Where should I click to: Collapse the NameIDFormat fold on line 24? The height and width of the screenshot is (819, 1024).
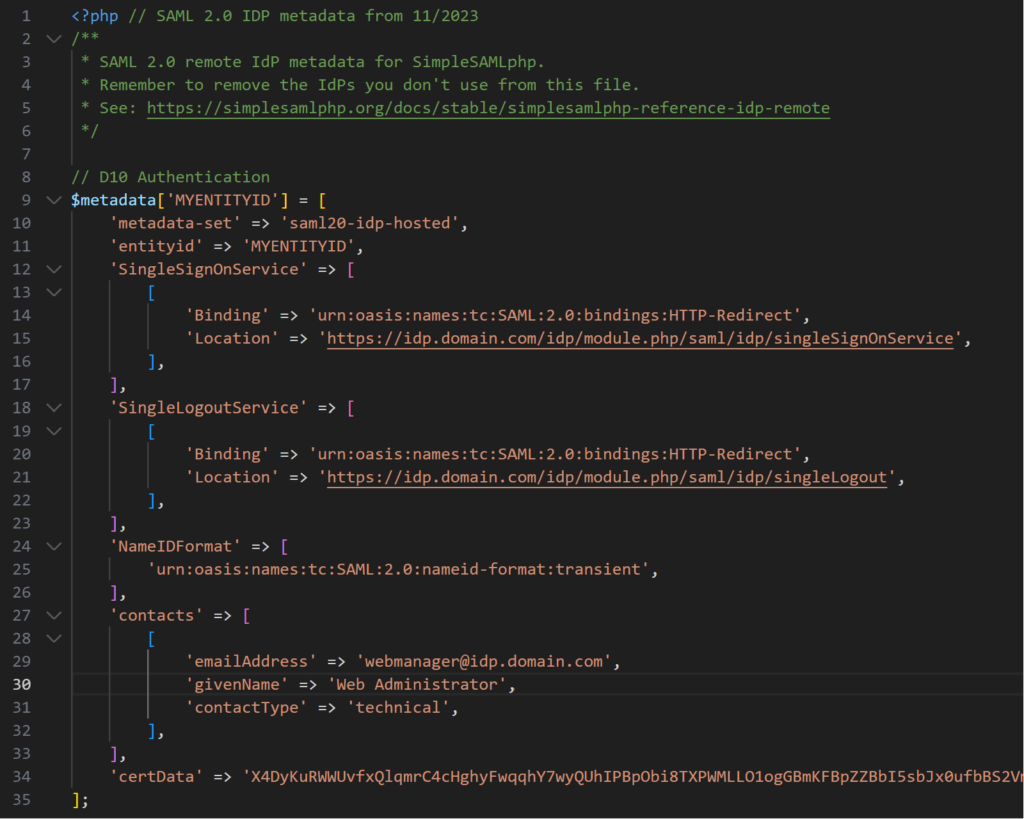coord(54,546)
